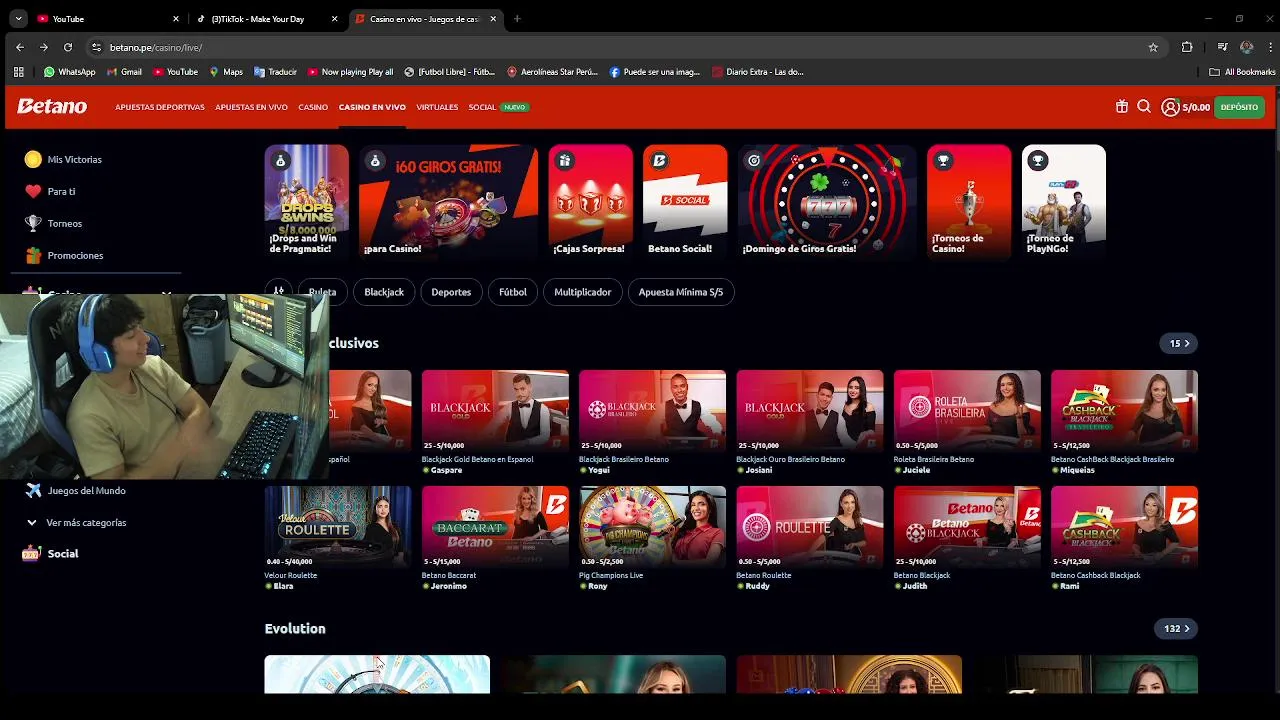Screen dimensions: 1280x720
Task: Open tab search dropdown arrow
Action: coord(18,18)
